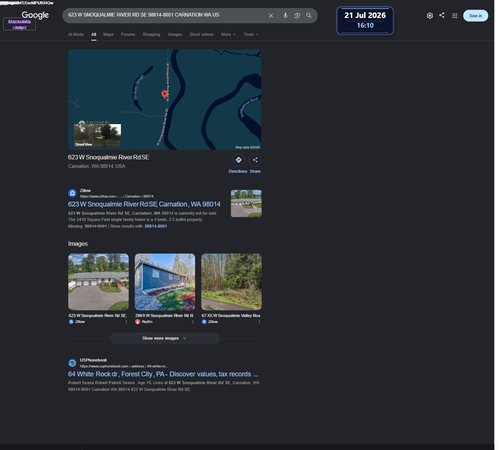Click the Images section heading
The height and width of the screenshot is (450, 500).
click(x=78, y=244)
